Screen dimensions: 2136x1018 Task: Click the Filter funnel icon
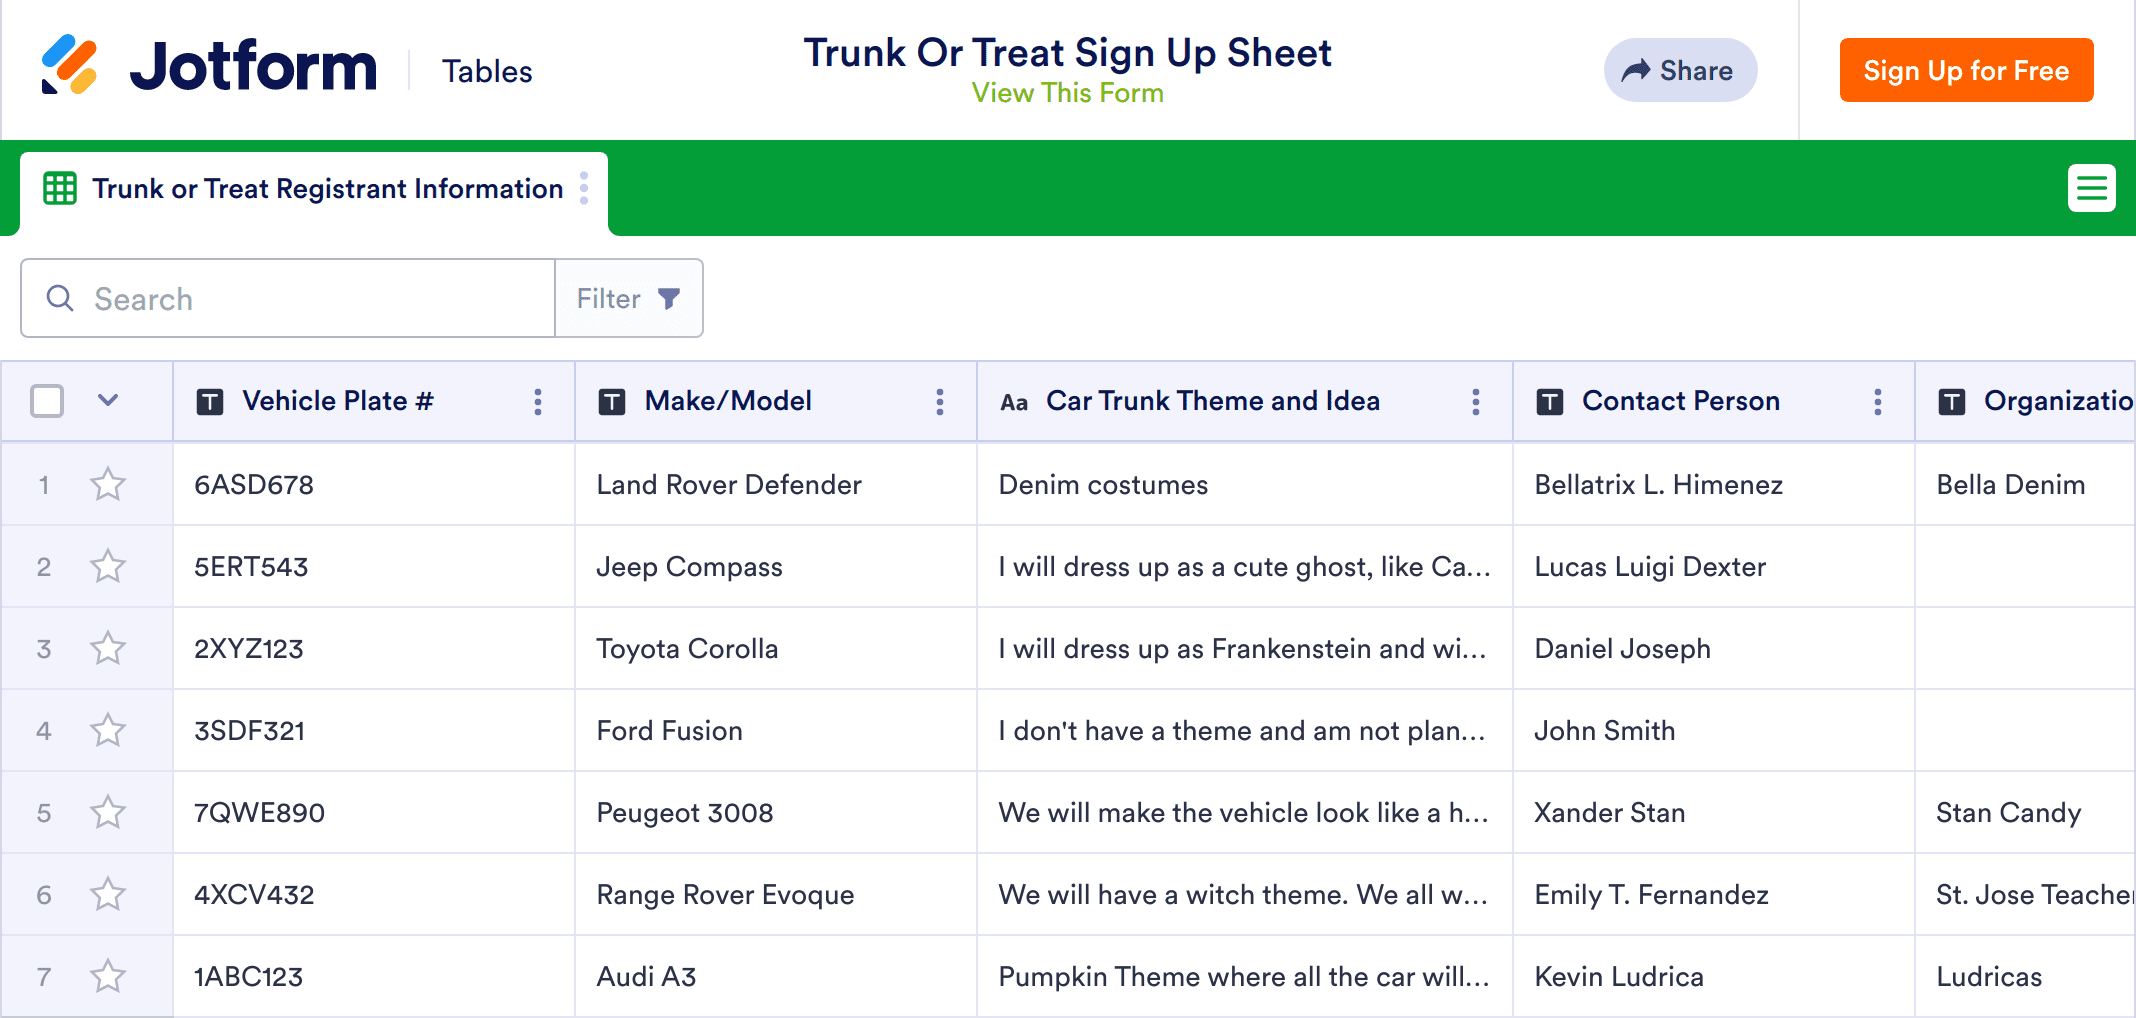(x=669, y=299)
